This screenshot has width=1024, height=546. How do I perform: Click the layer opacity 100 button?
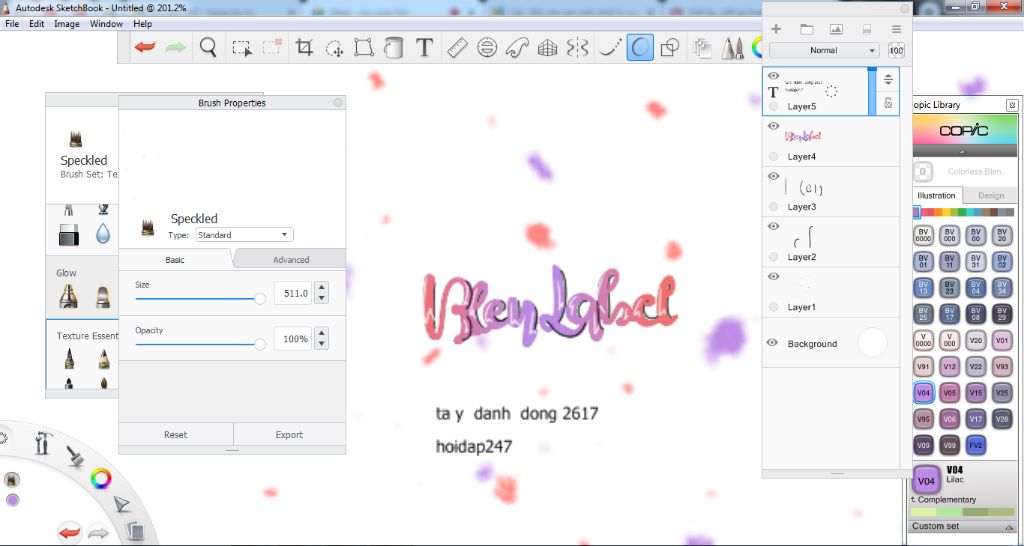pyautogui.click(x=896, y=50)
